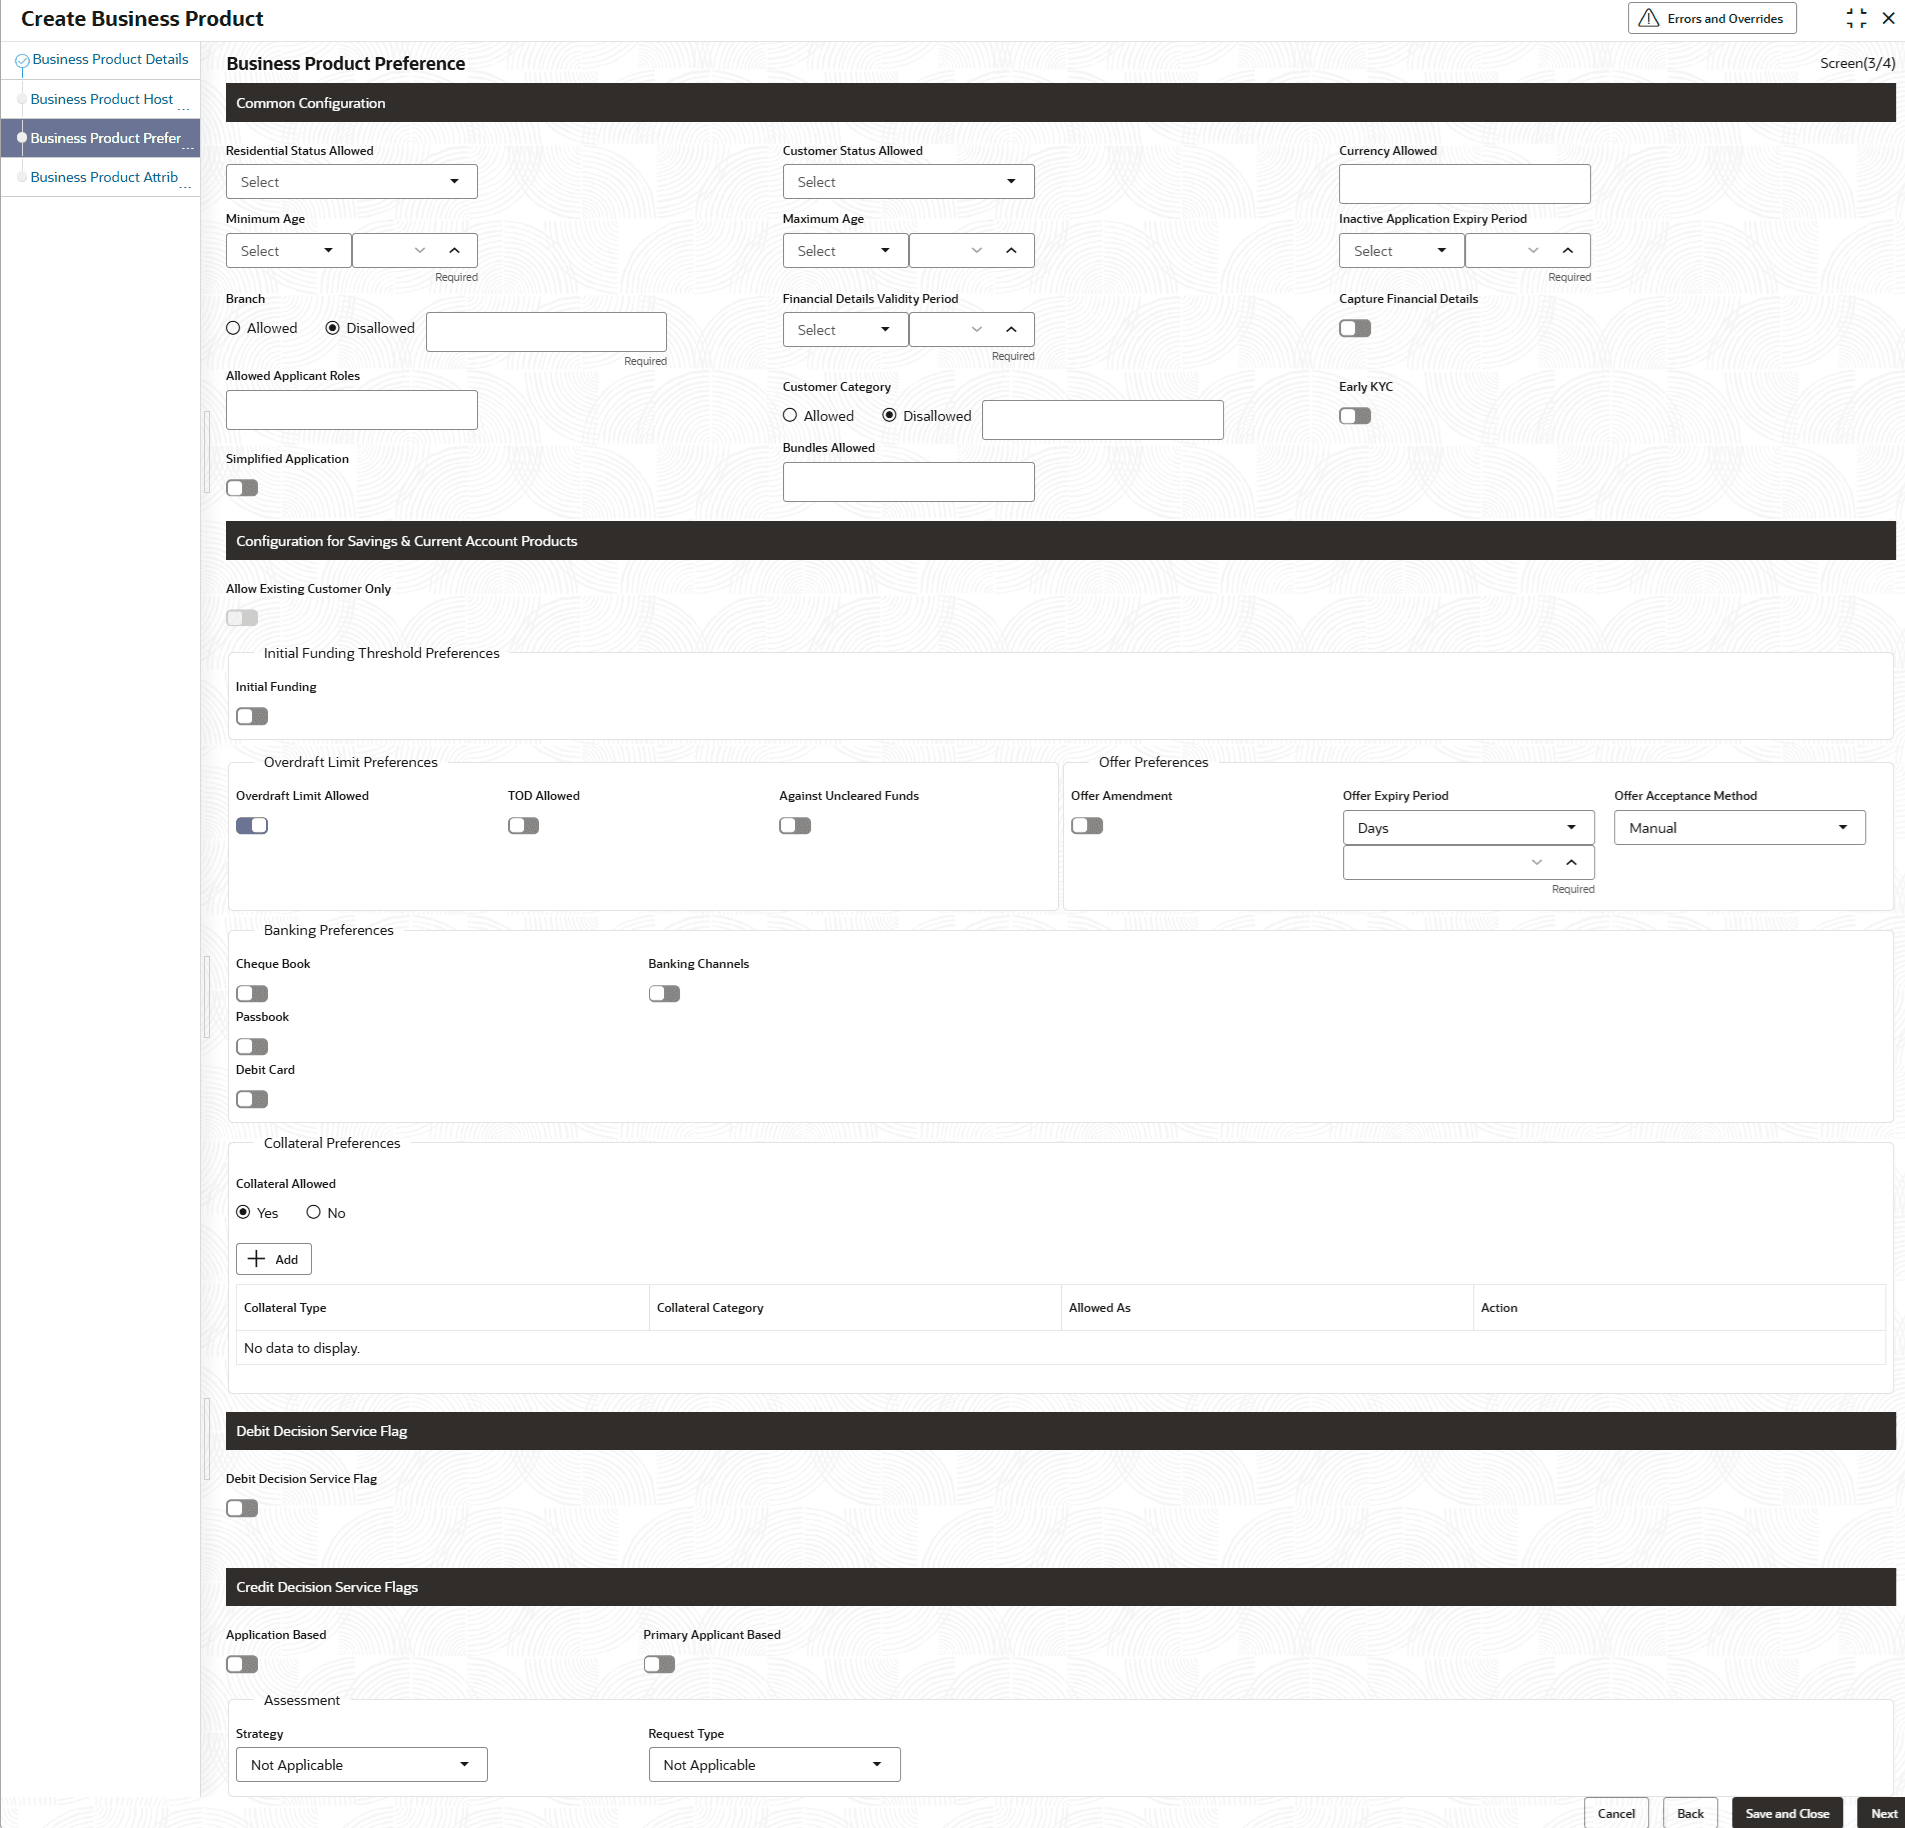Toggle Capture Financial Details switch

[1355, 329]
